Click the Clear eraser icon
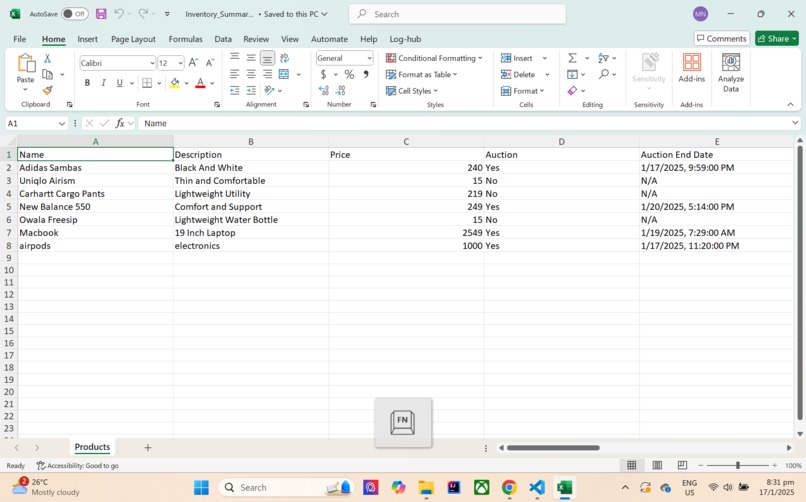Image resolution: width=806 pixels, height=502 pixels. pyautogui.click(x=572, y=90)
